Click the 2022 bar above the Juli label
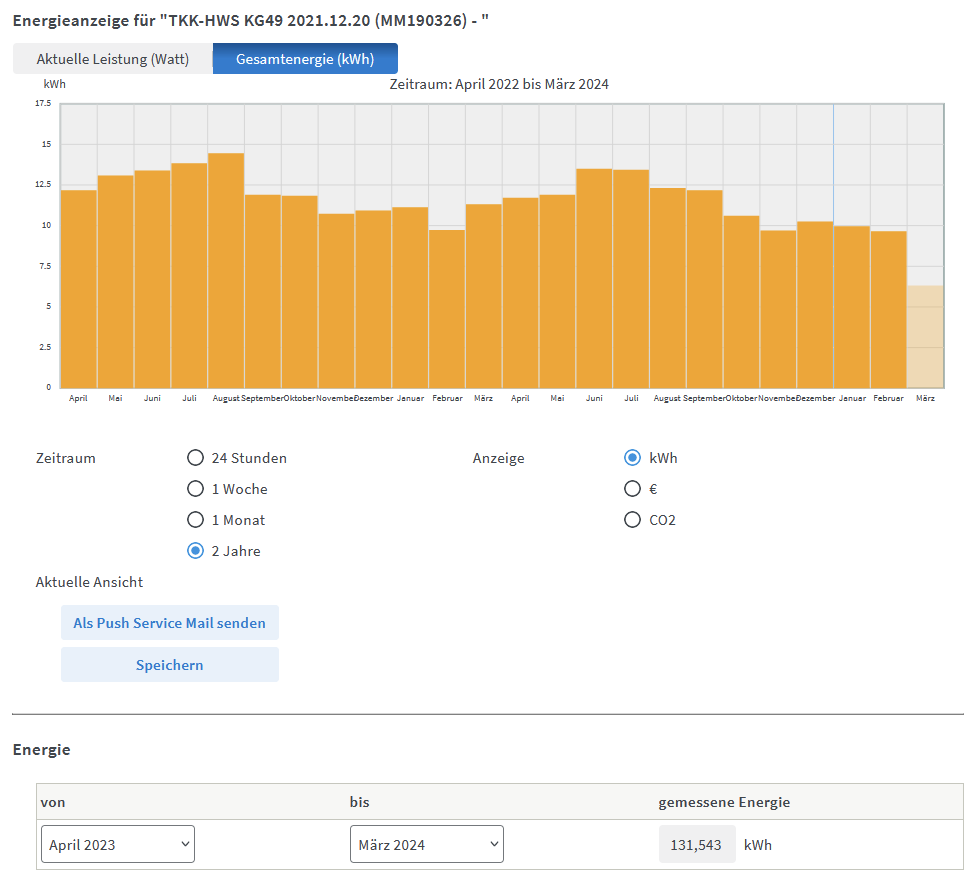 tap(189, 275)
